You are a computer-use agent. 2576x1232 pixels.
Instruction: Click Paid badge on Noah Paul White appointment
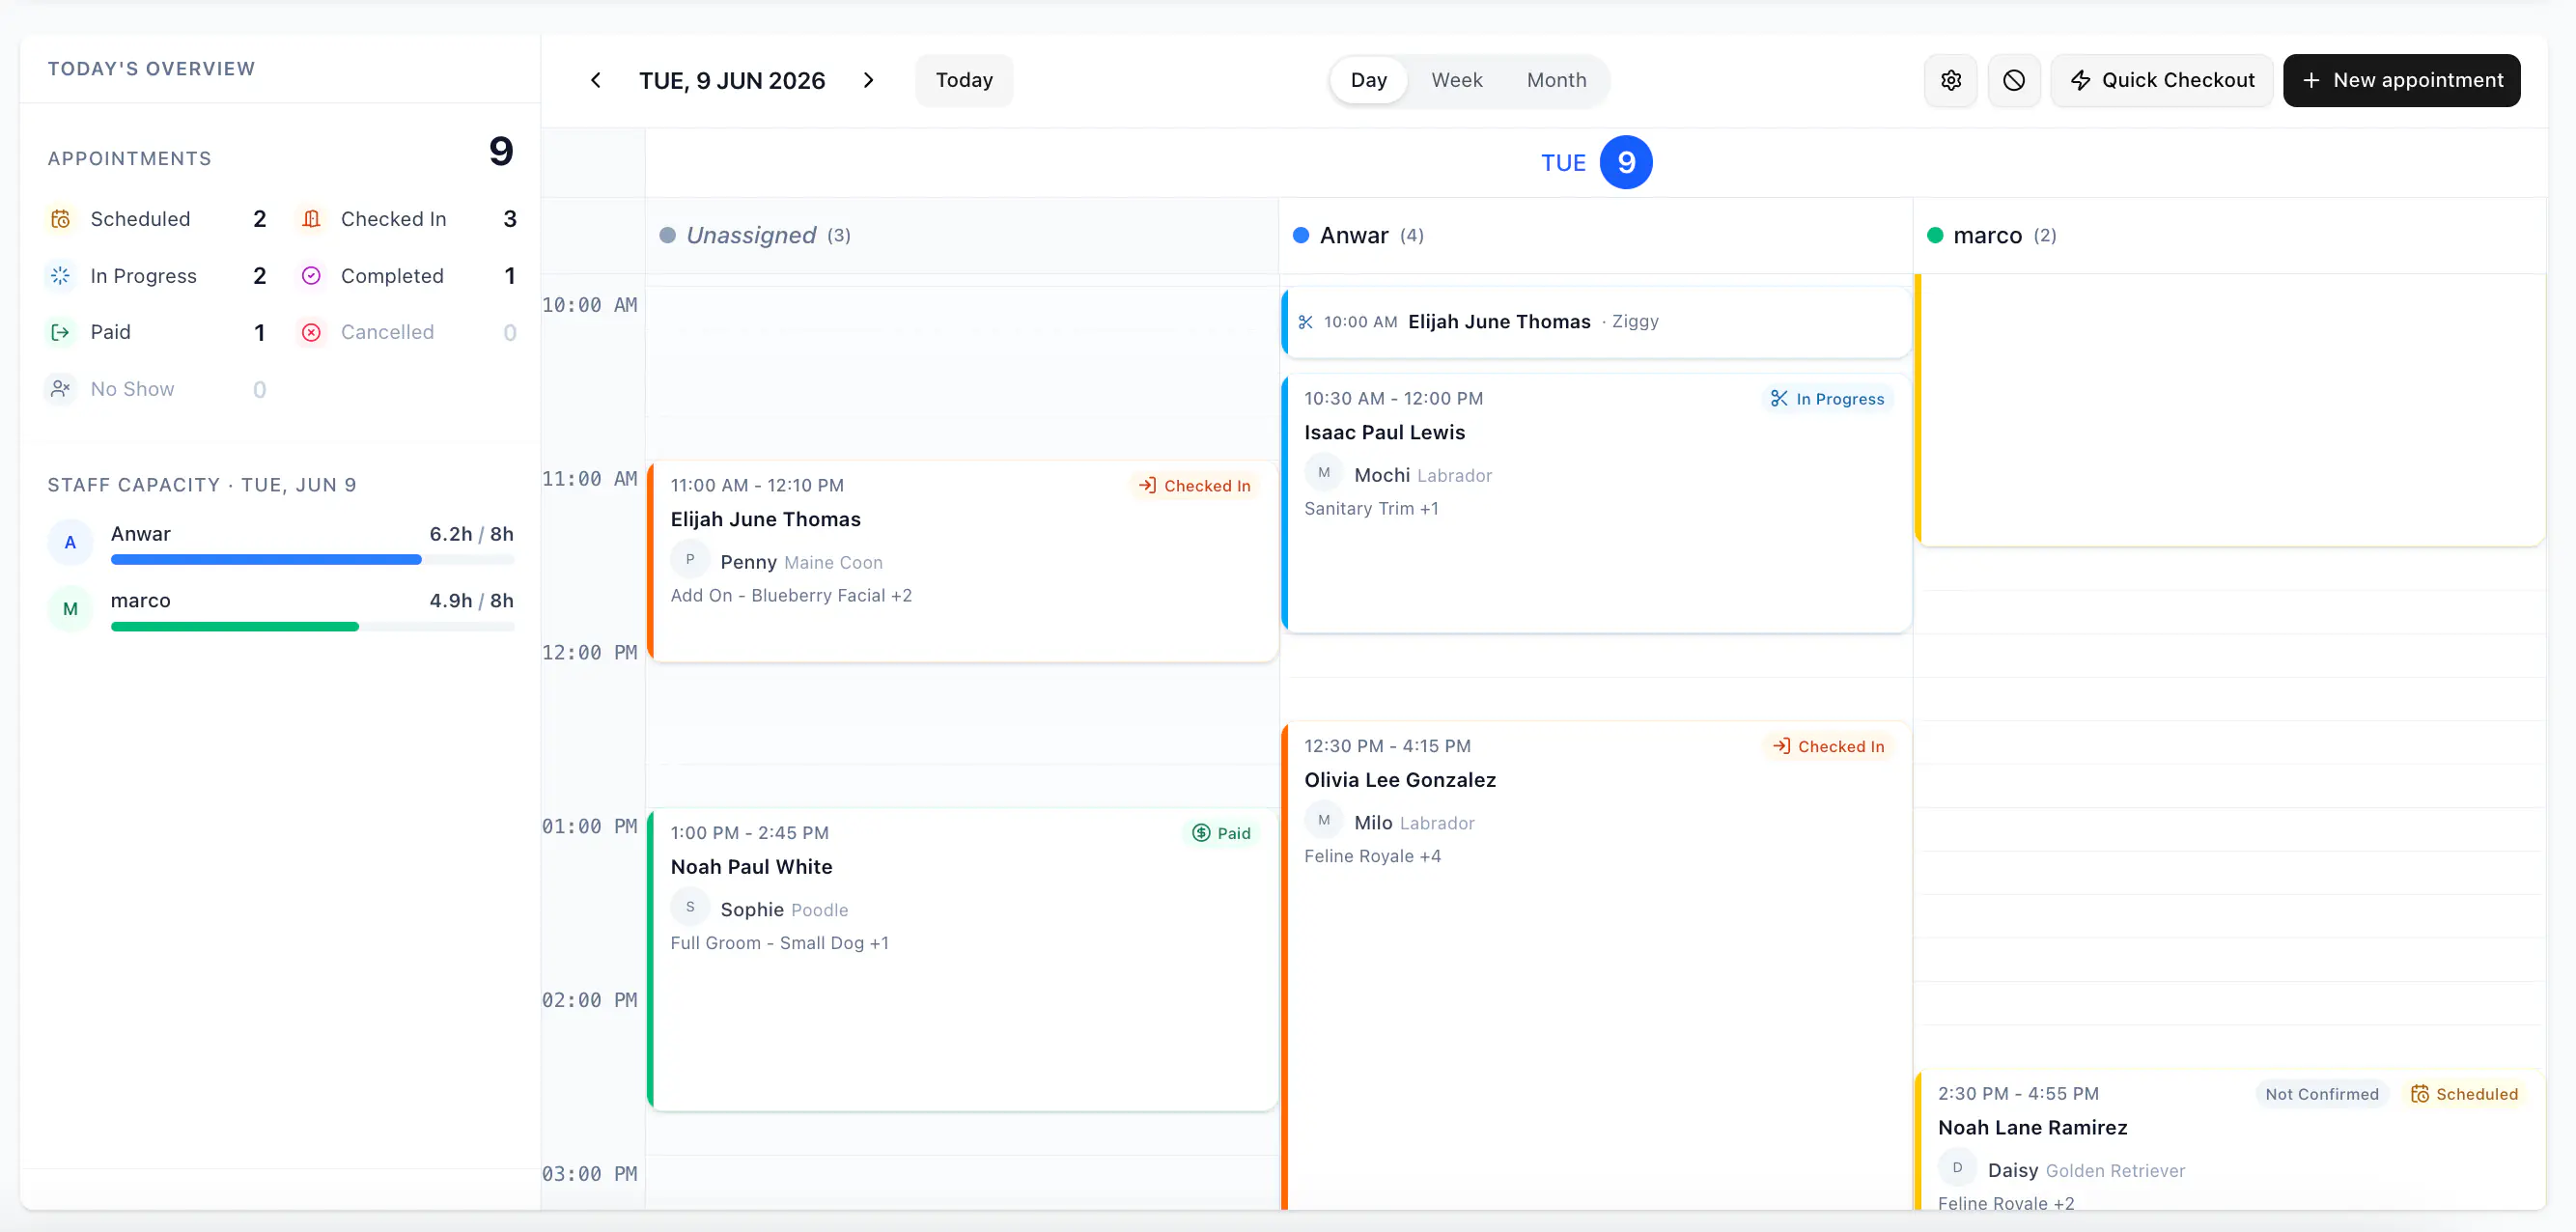pos(1222,834)
